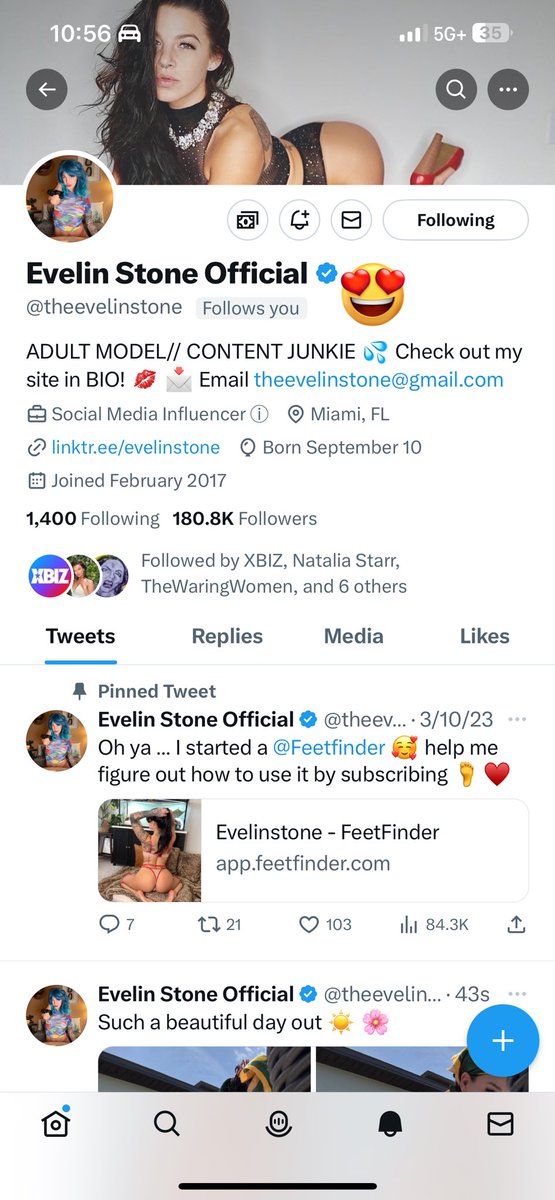Open Spaces microphone icon in bottom bar

[277, 1125]
